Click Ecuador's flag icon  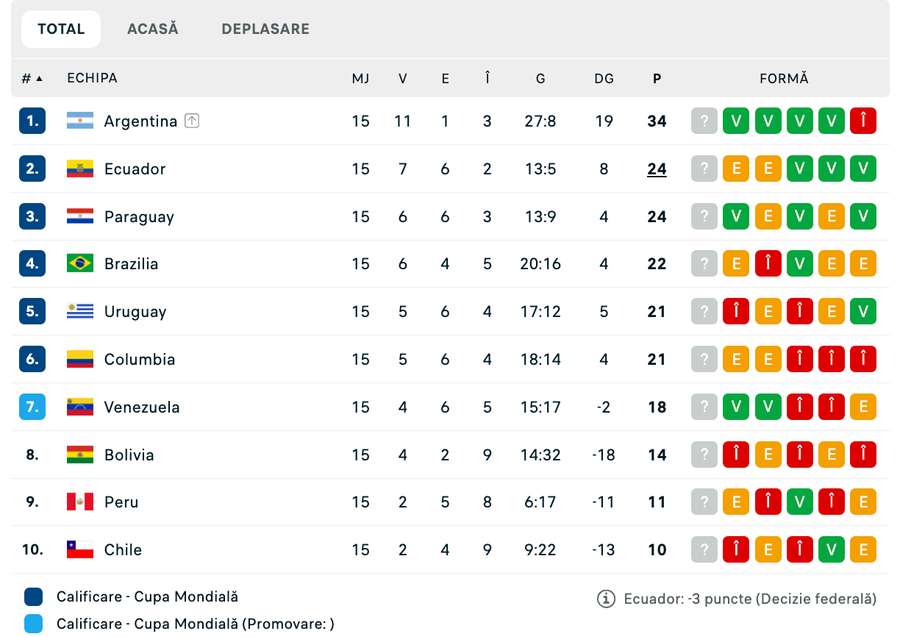pyautogui.click(x=80, y=169)
